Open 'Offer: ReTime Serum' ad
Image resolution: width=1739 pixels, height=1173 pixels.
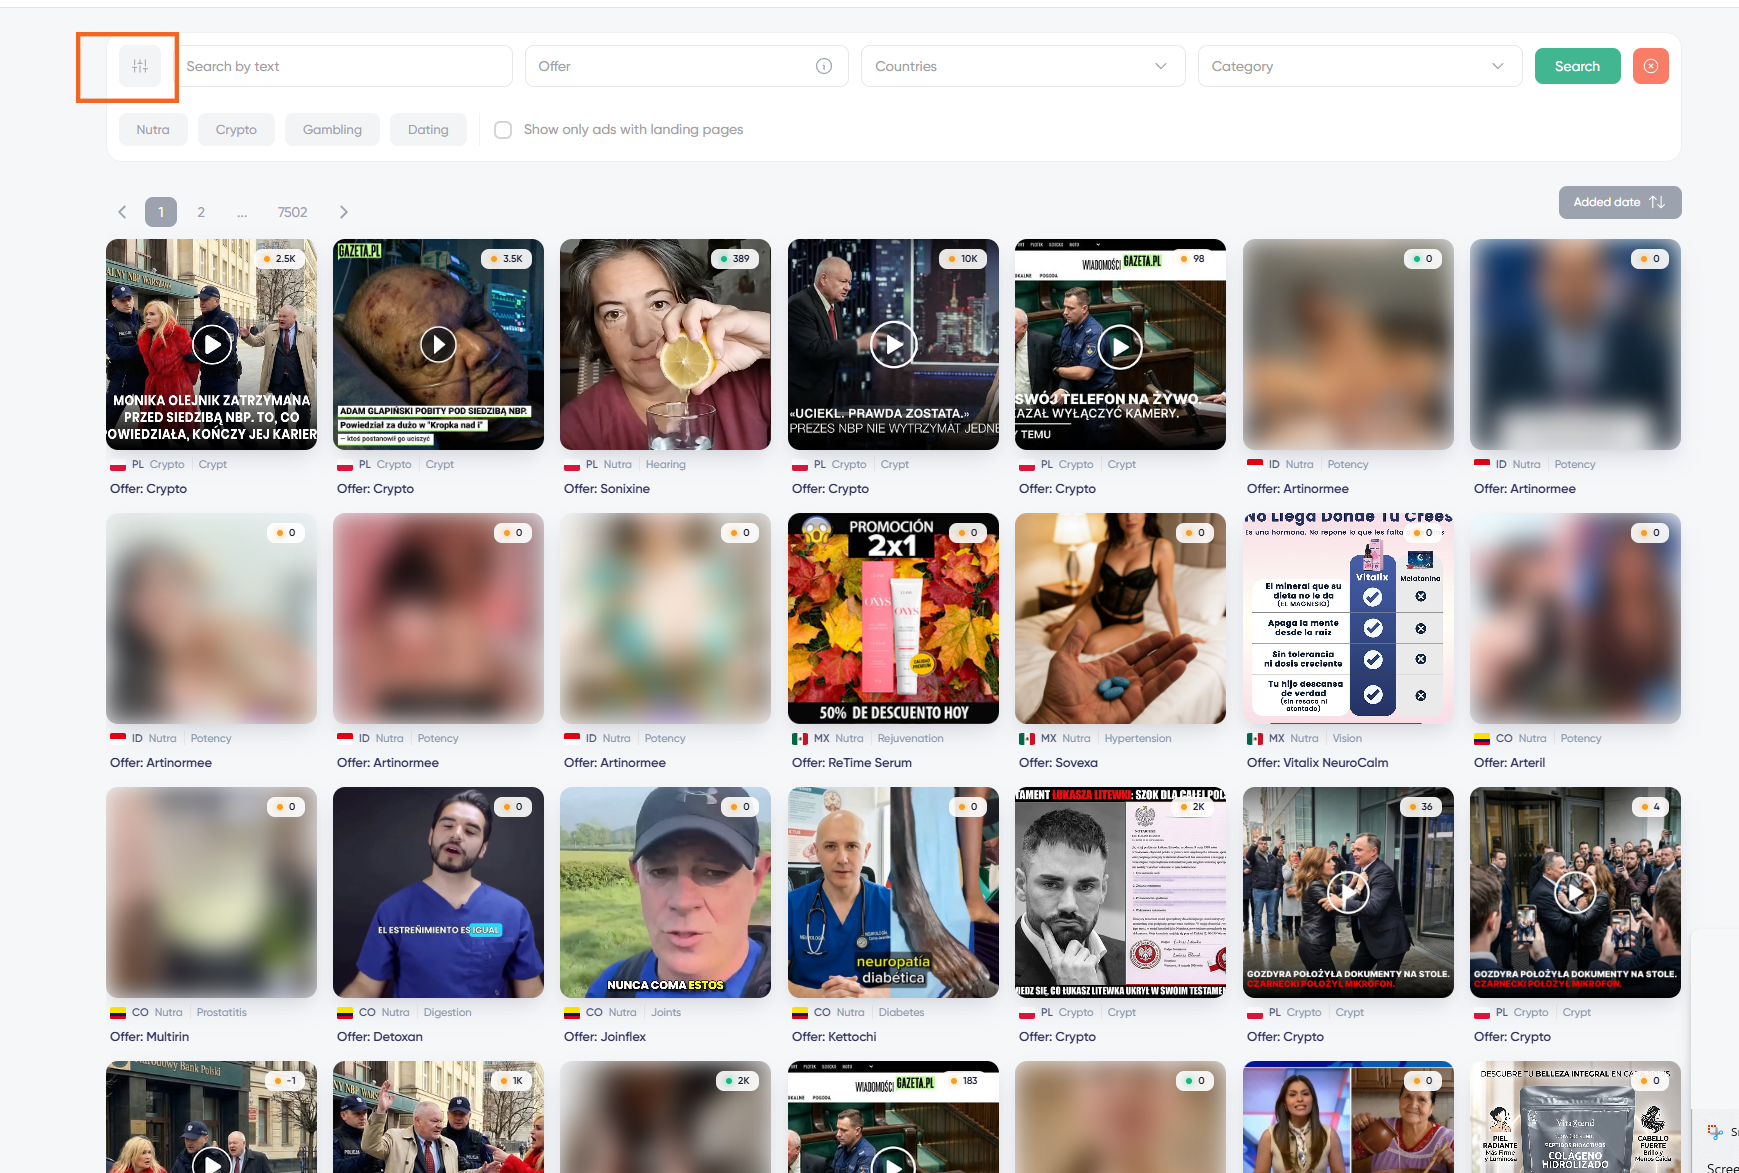coord(852,763)
